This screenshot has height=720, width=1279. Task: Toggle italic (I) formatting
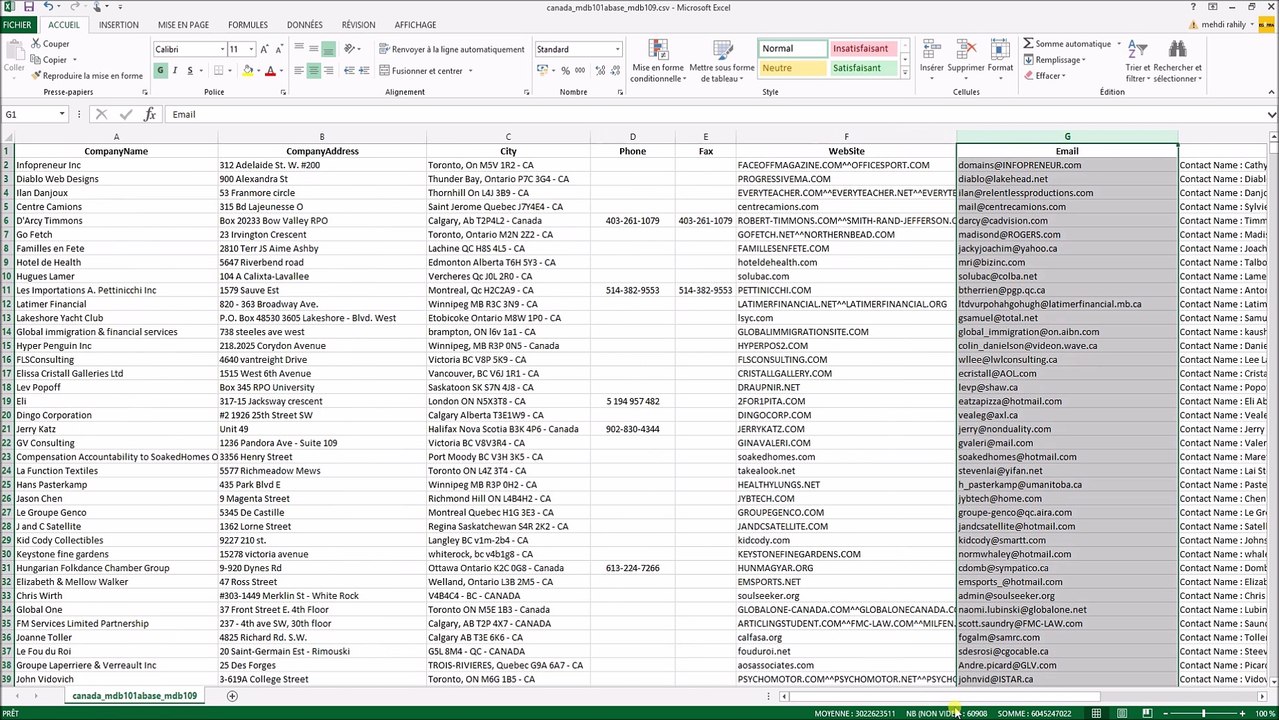coord(175,71)
